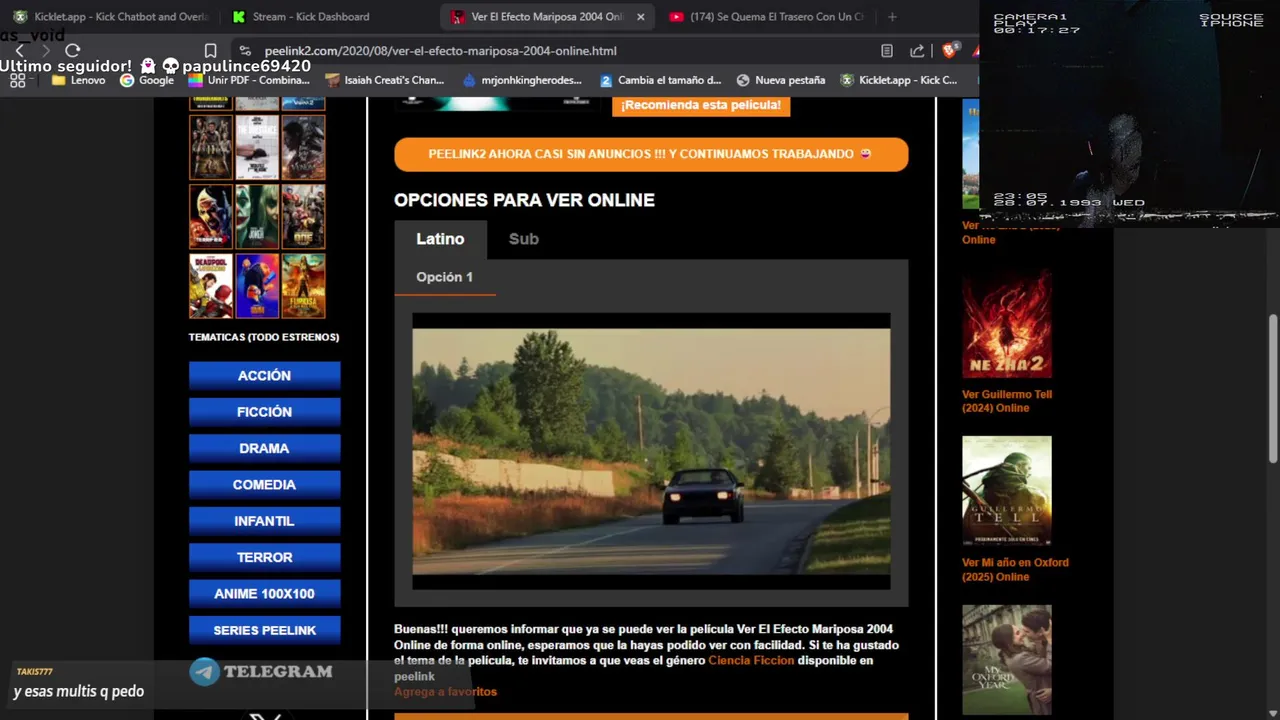Open reader mode icon in address bar
The width and height of the screenshot is (1280, 720).
click(886, 50)
